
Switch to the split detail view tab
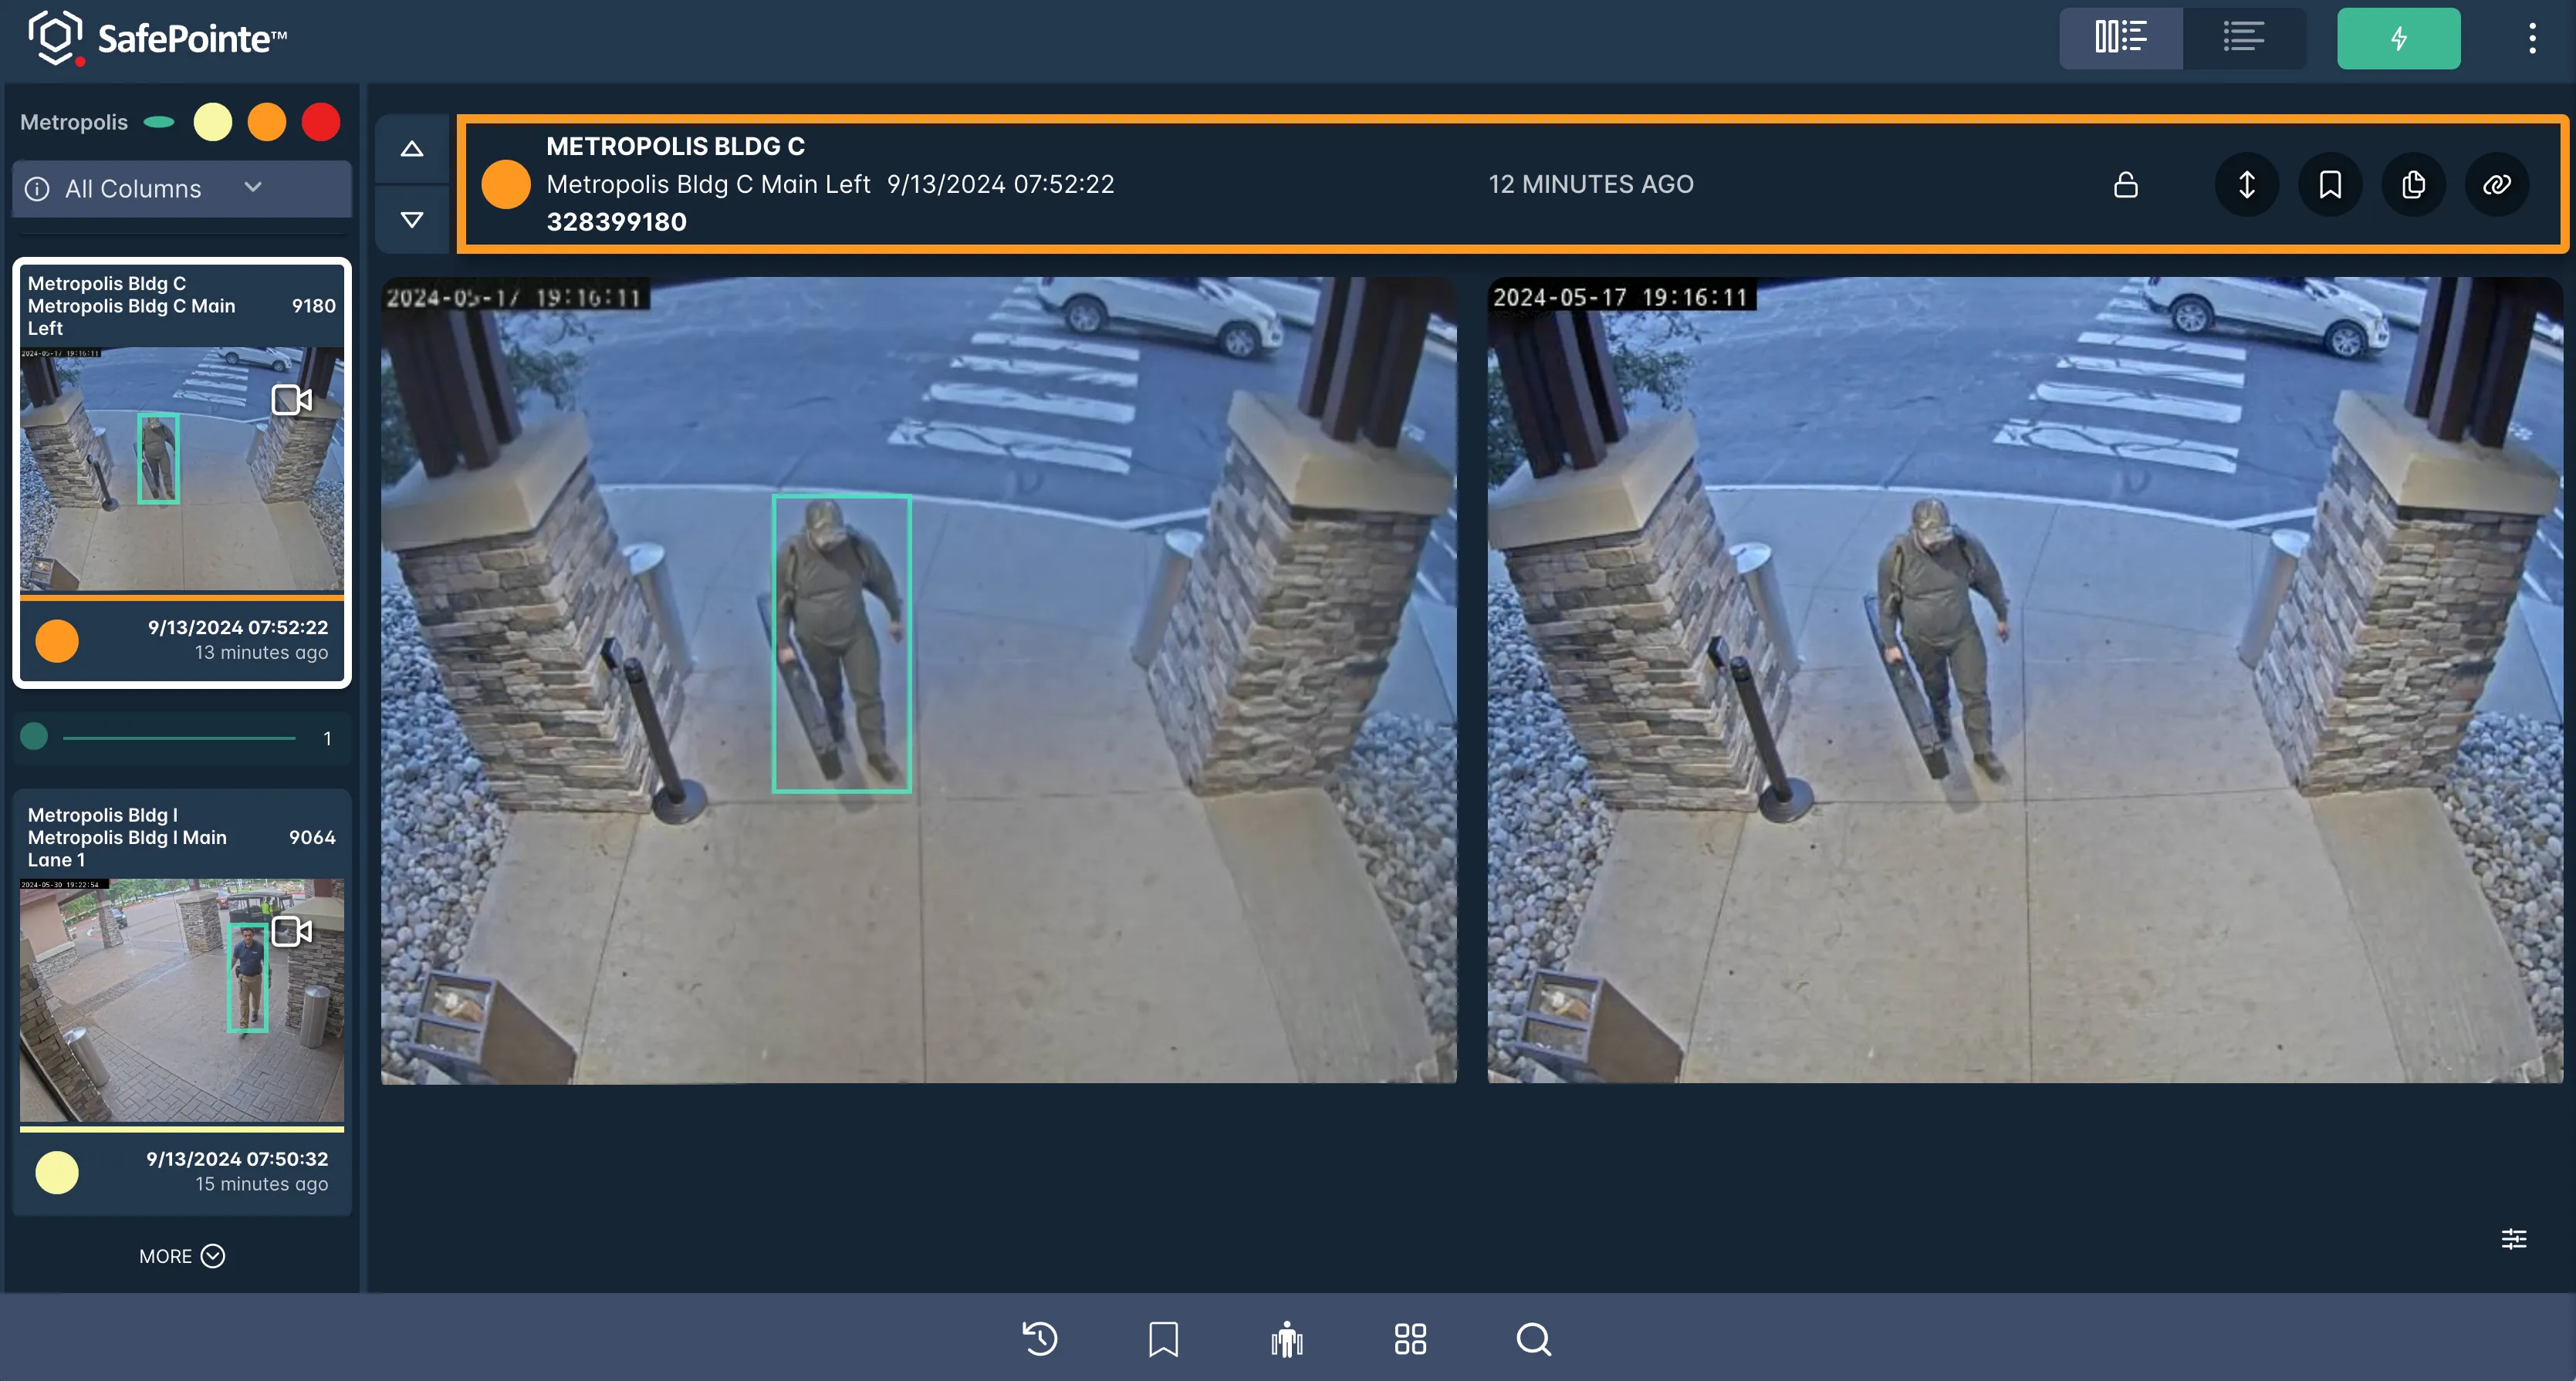pyautogui.click(x=2121, y=38)
